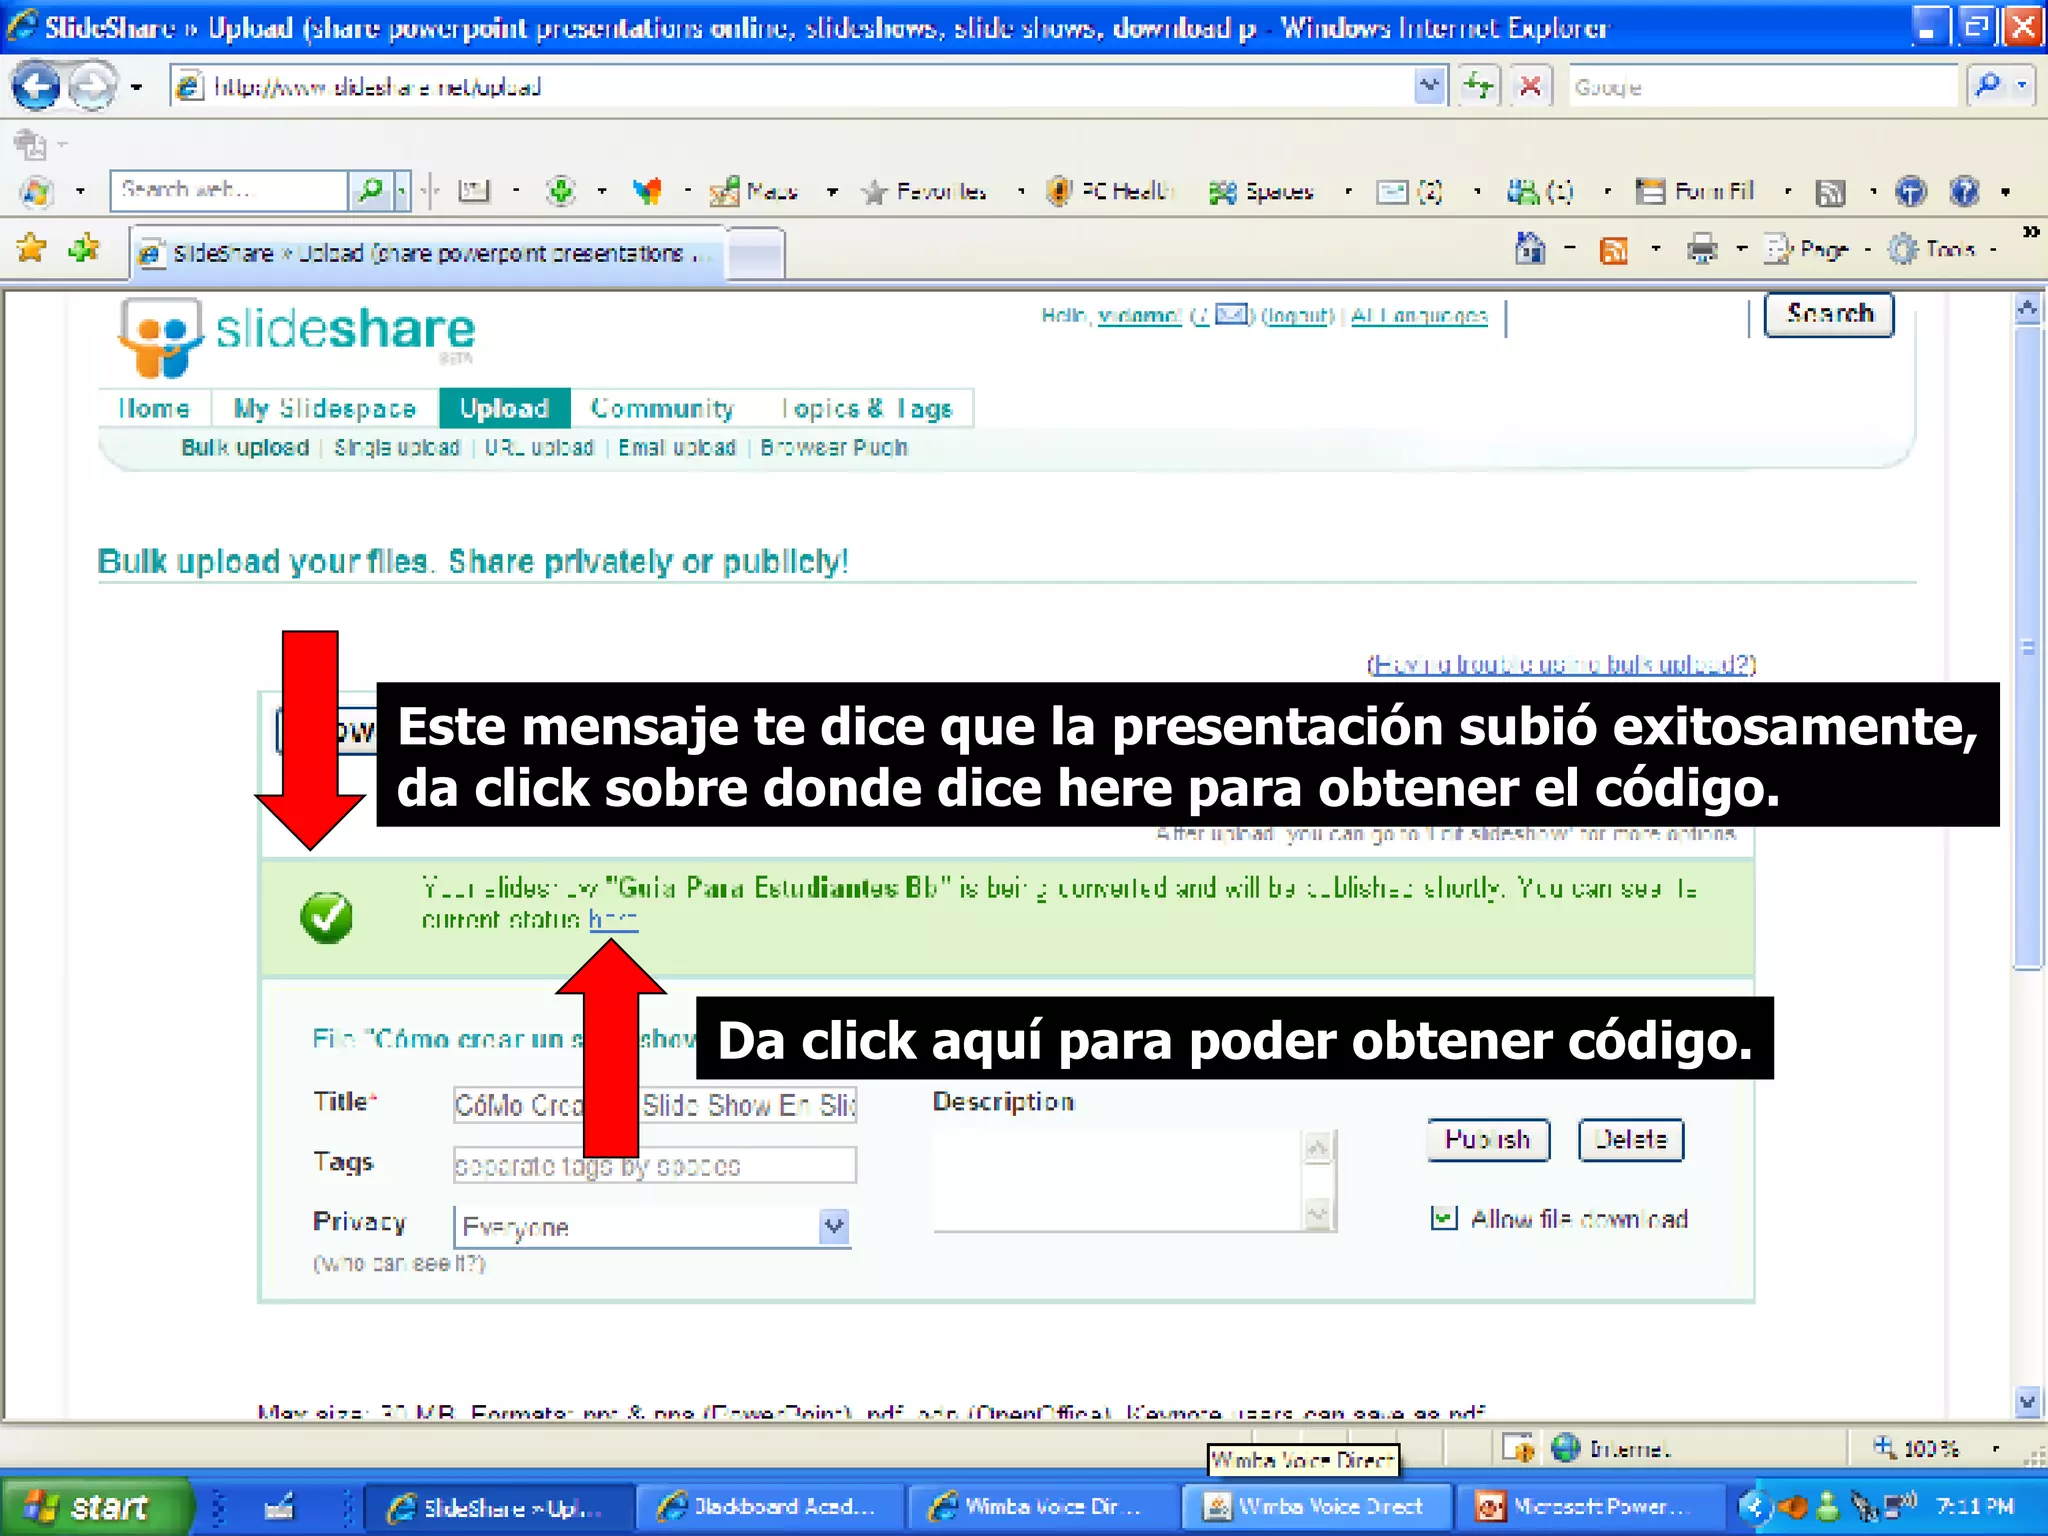Click the Windows Start button
Screen dimensions: 2048x1536
[96, 1506]
